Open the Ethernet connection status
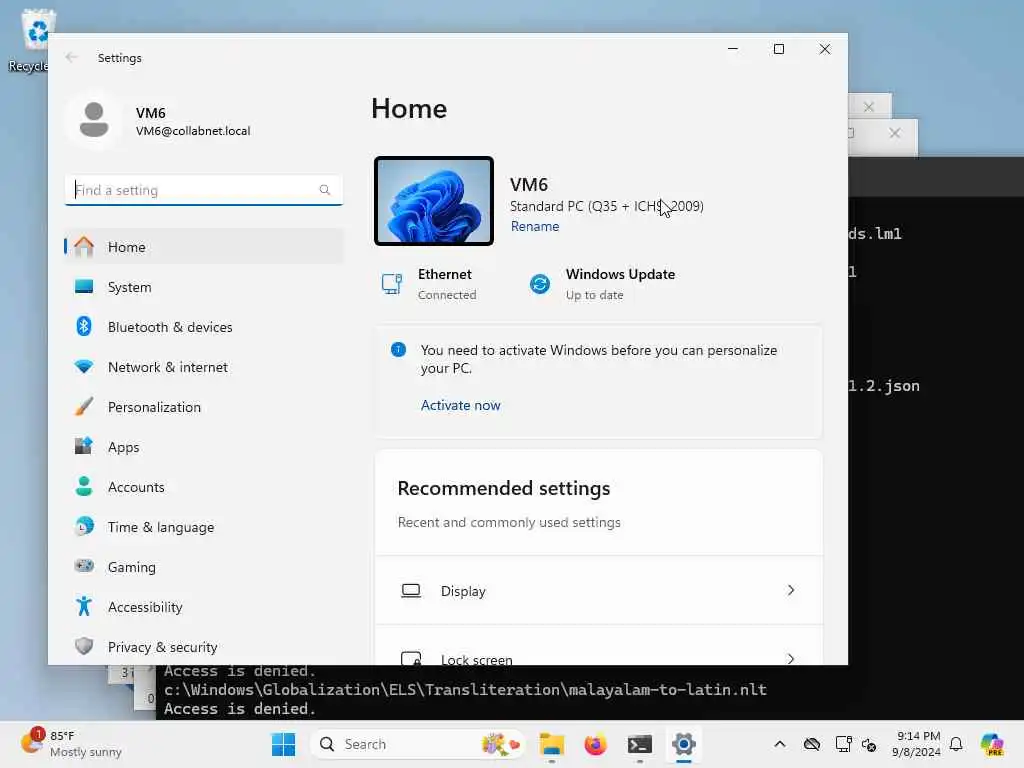1024x768 pixels. point(430,284)
